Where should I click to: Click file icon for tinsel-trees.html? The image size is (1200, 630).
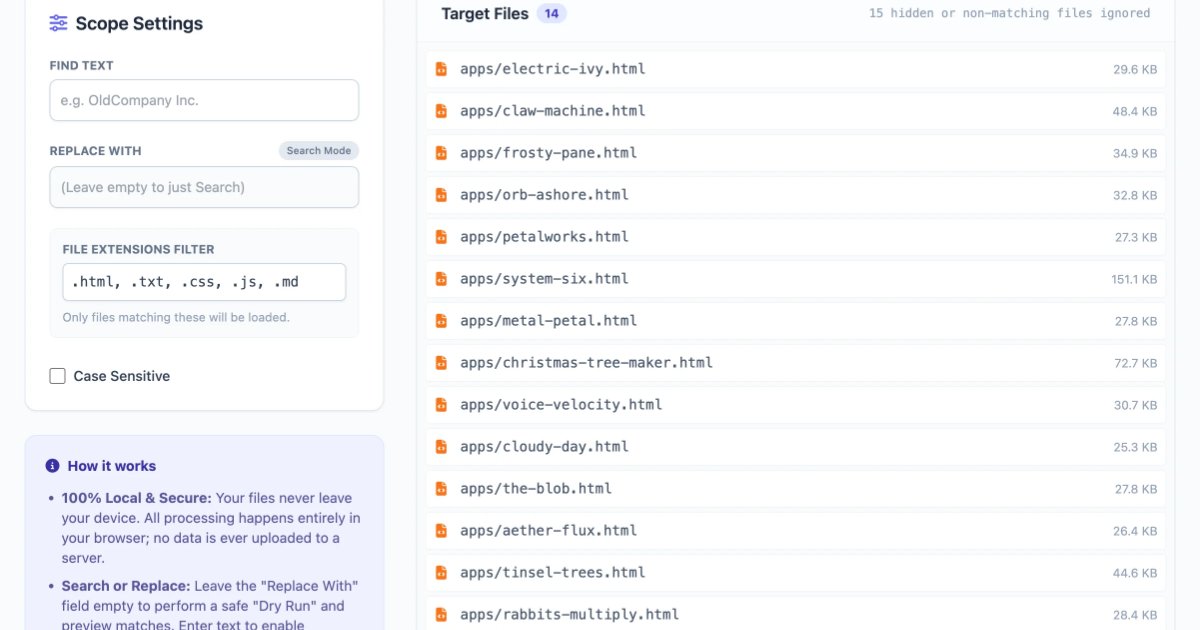[441, 573]
